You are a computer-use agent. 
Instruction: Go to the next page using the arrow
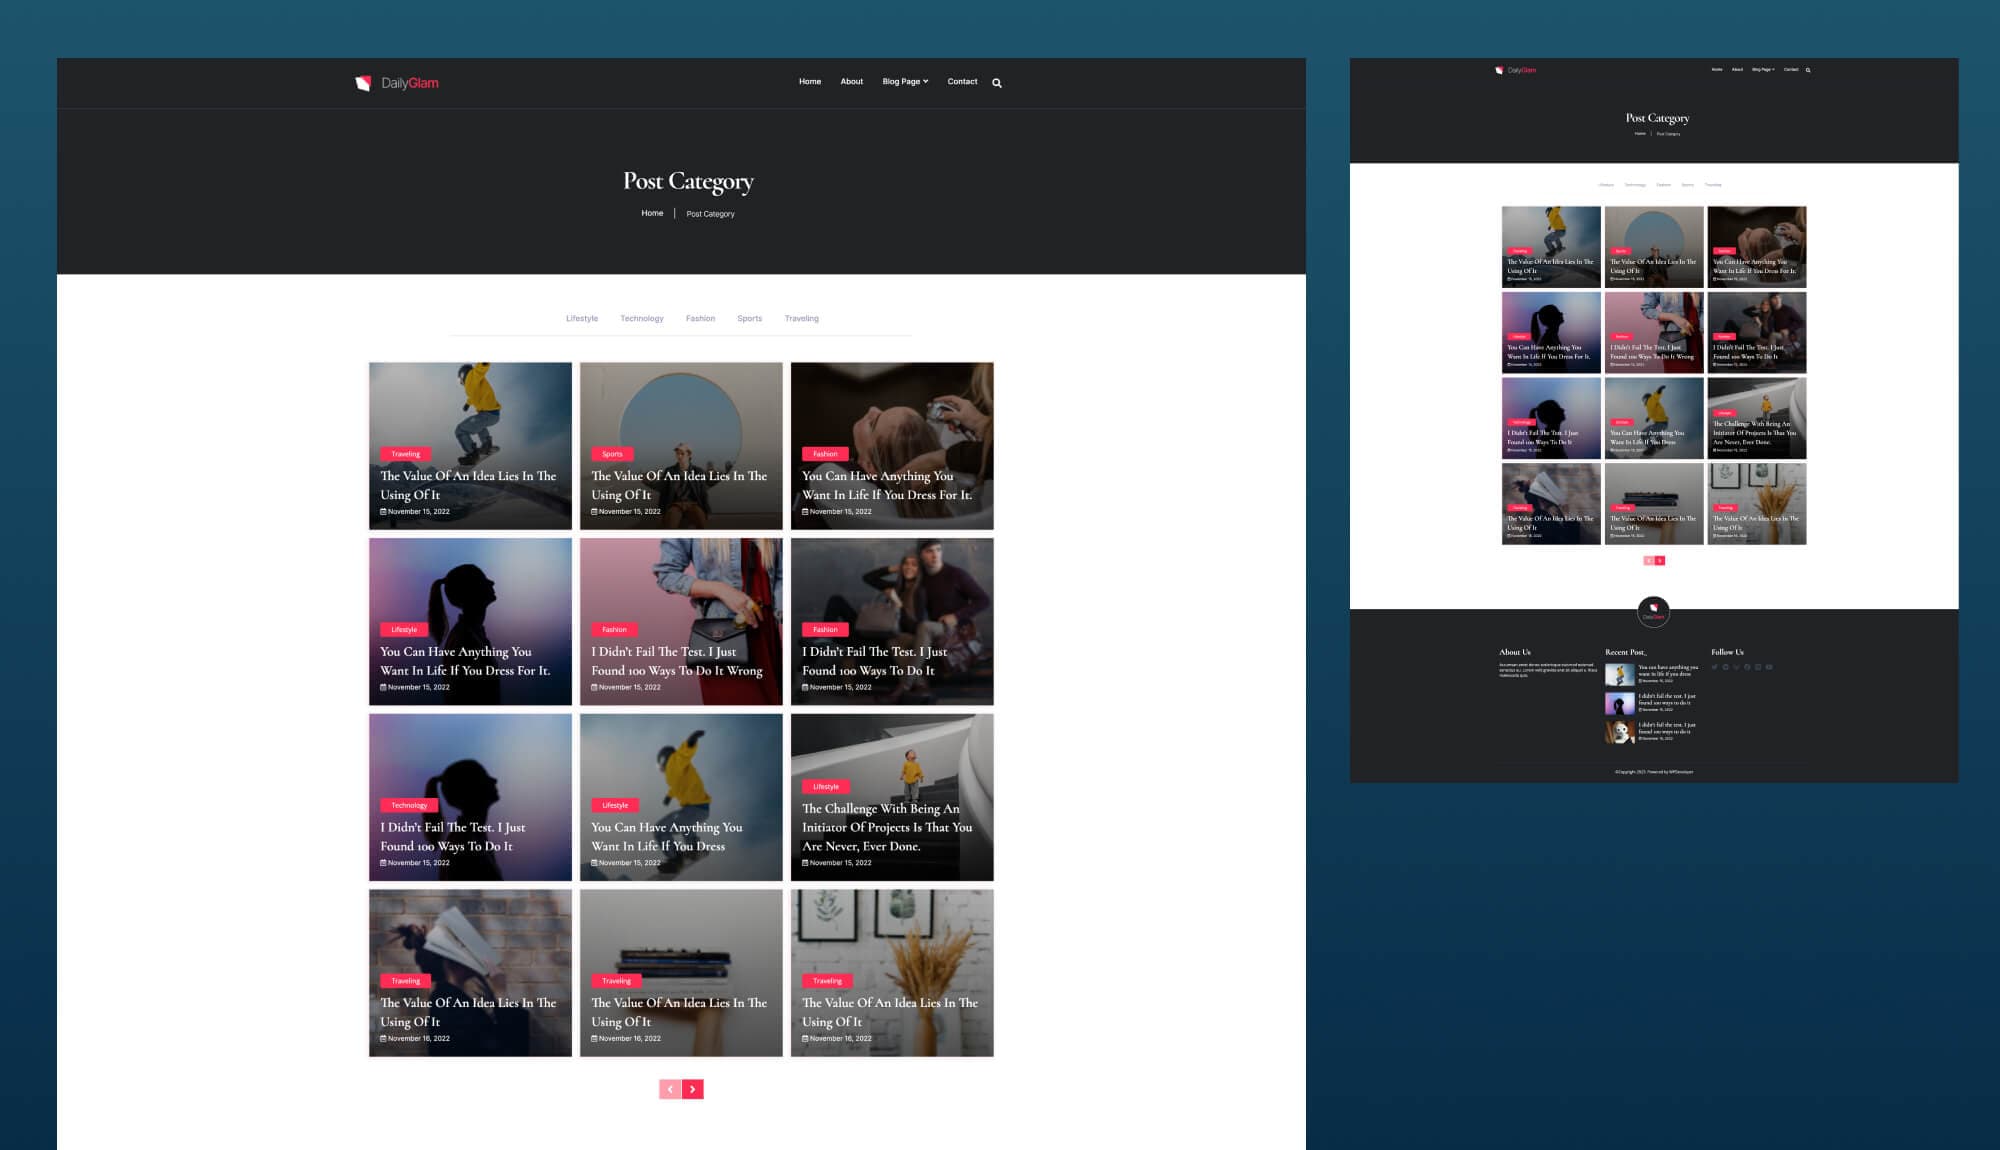click(x=693, y=1088)
